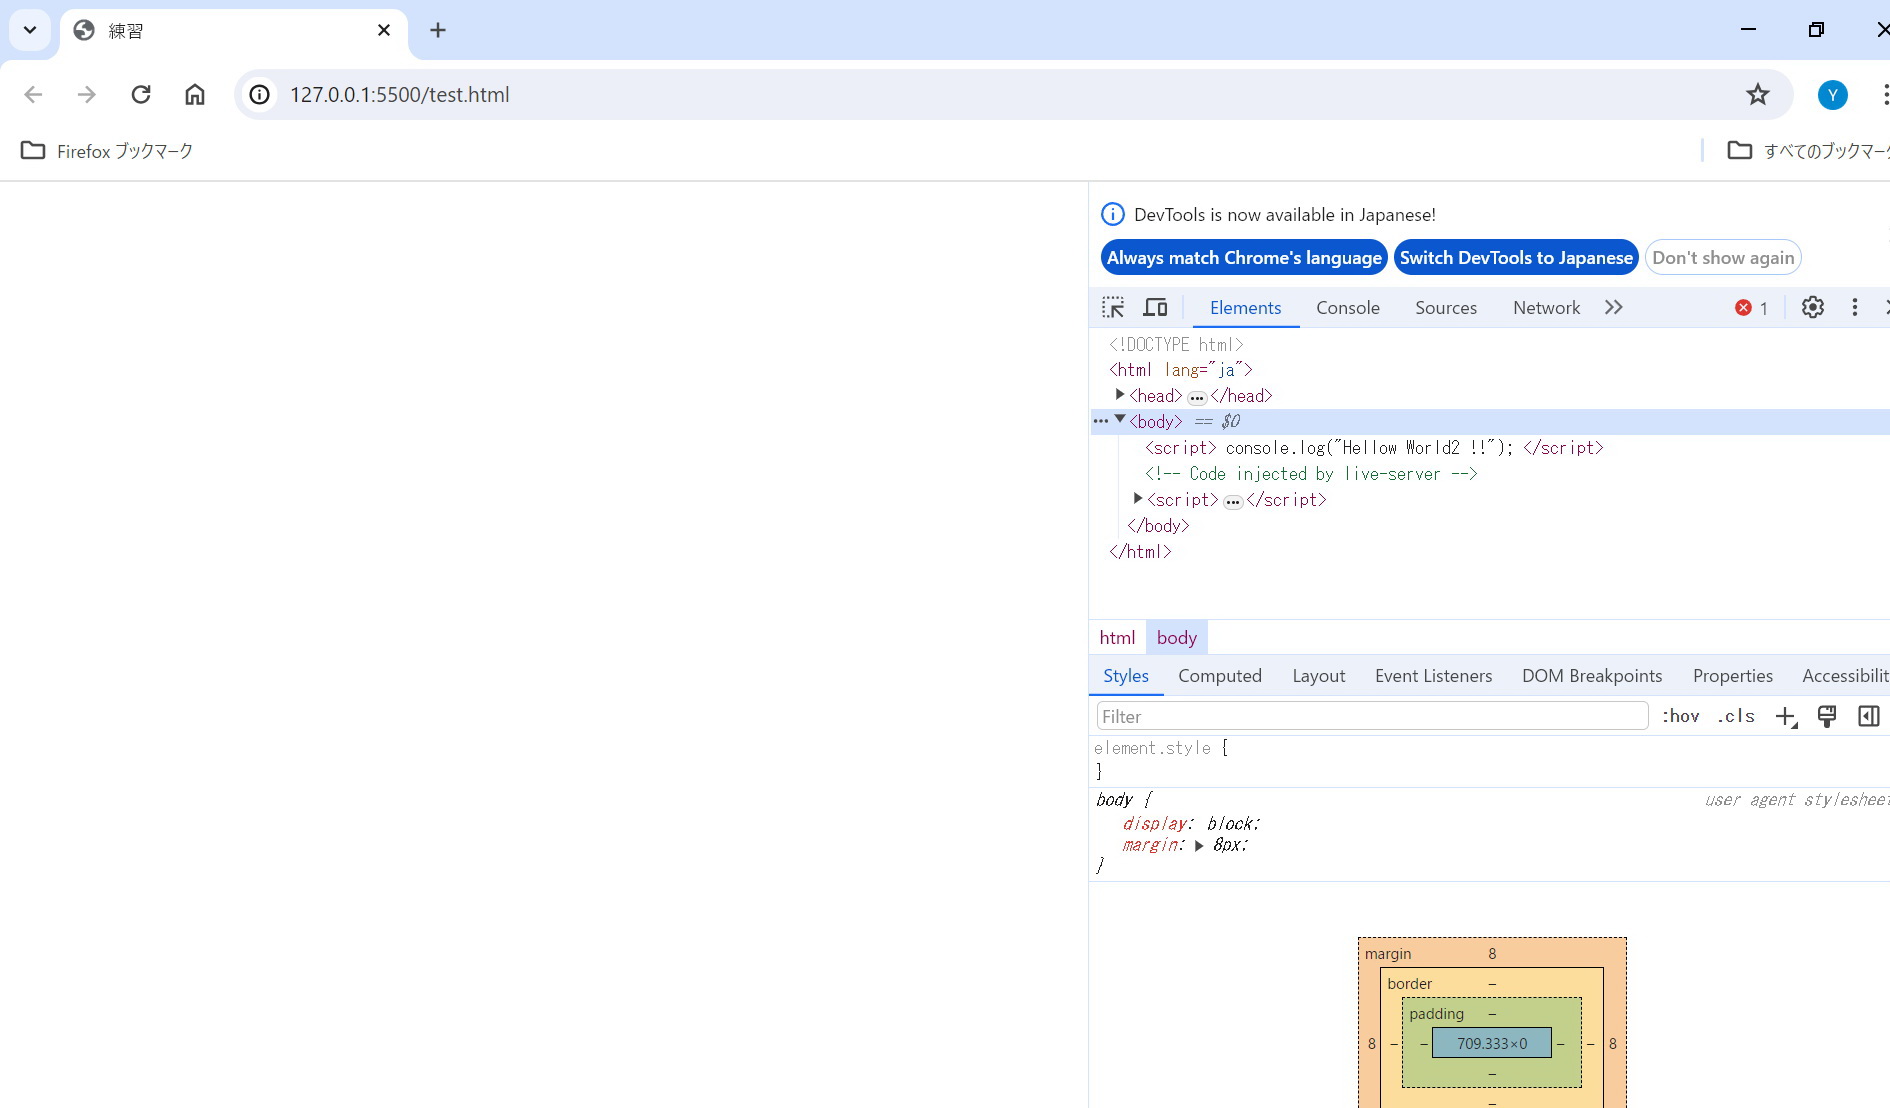Select the live-server comment line
The width and height of the screenshot is (1890, 1108).
pos(1311,474)
